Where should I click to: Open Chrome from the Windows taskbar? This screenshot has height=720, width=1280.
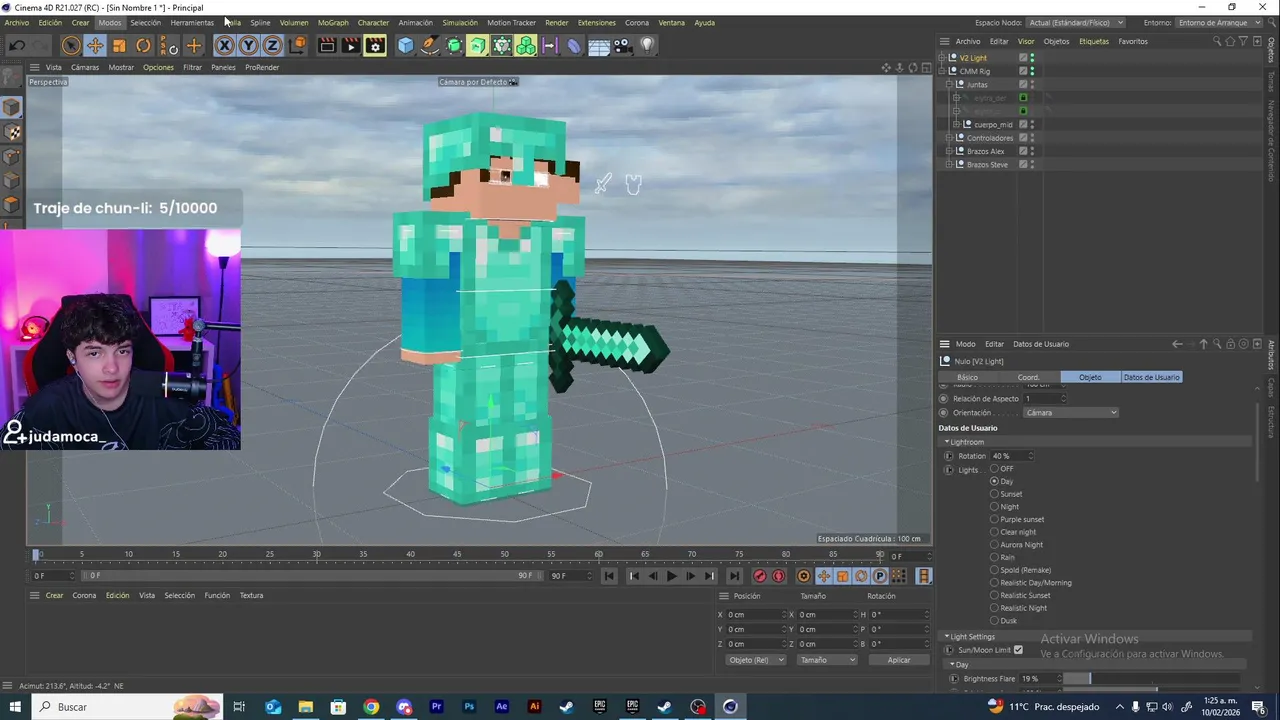click(x=371, y=707)
